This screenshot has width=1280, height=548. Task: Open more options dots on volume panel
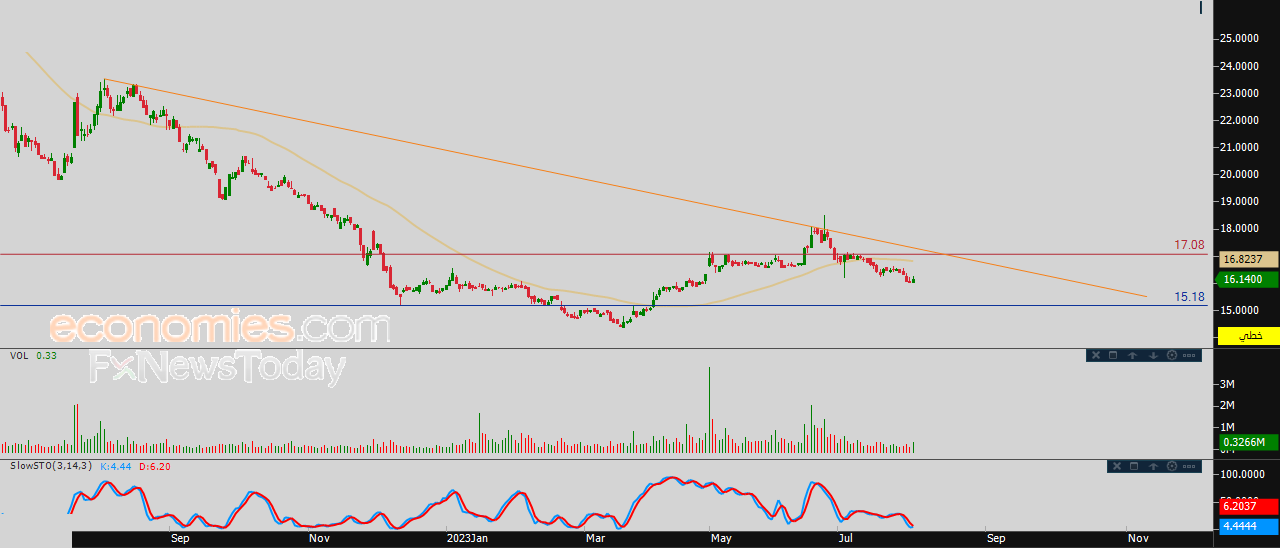coord(1189,355)
